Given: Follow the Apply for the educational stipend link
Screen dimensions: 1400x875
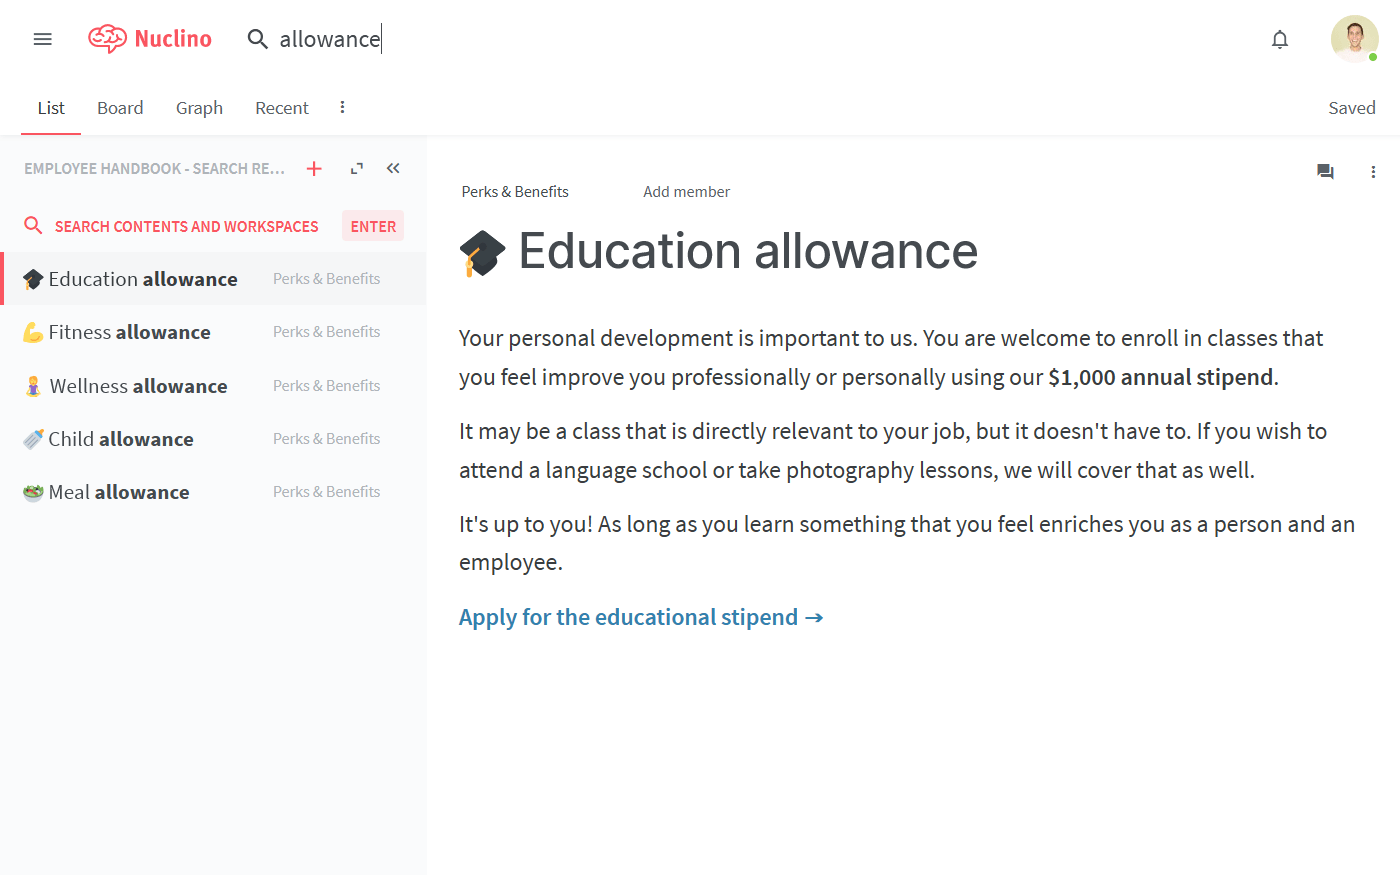Looking at the screenshot, I should point(641,617).
